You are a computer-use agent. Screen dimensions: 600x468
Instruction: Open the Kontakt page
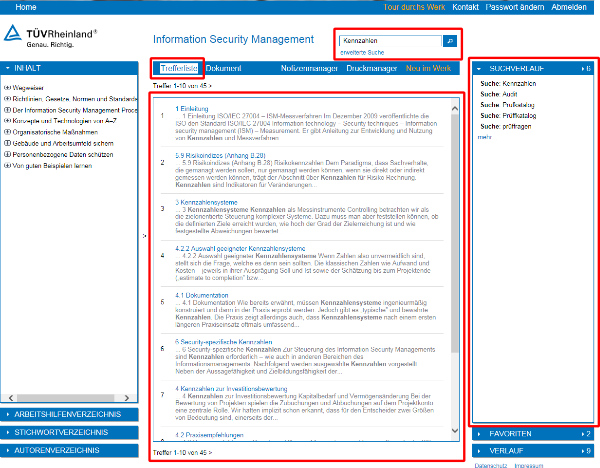465,7
